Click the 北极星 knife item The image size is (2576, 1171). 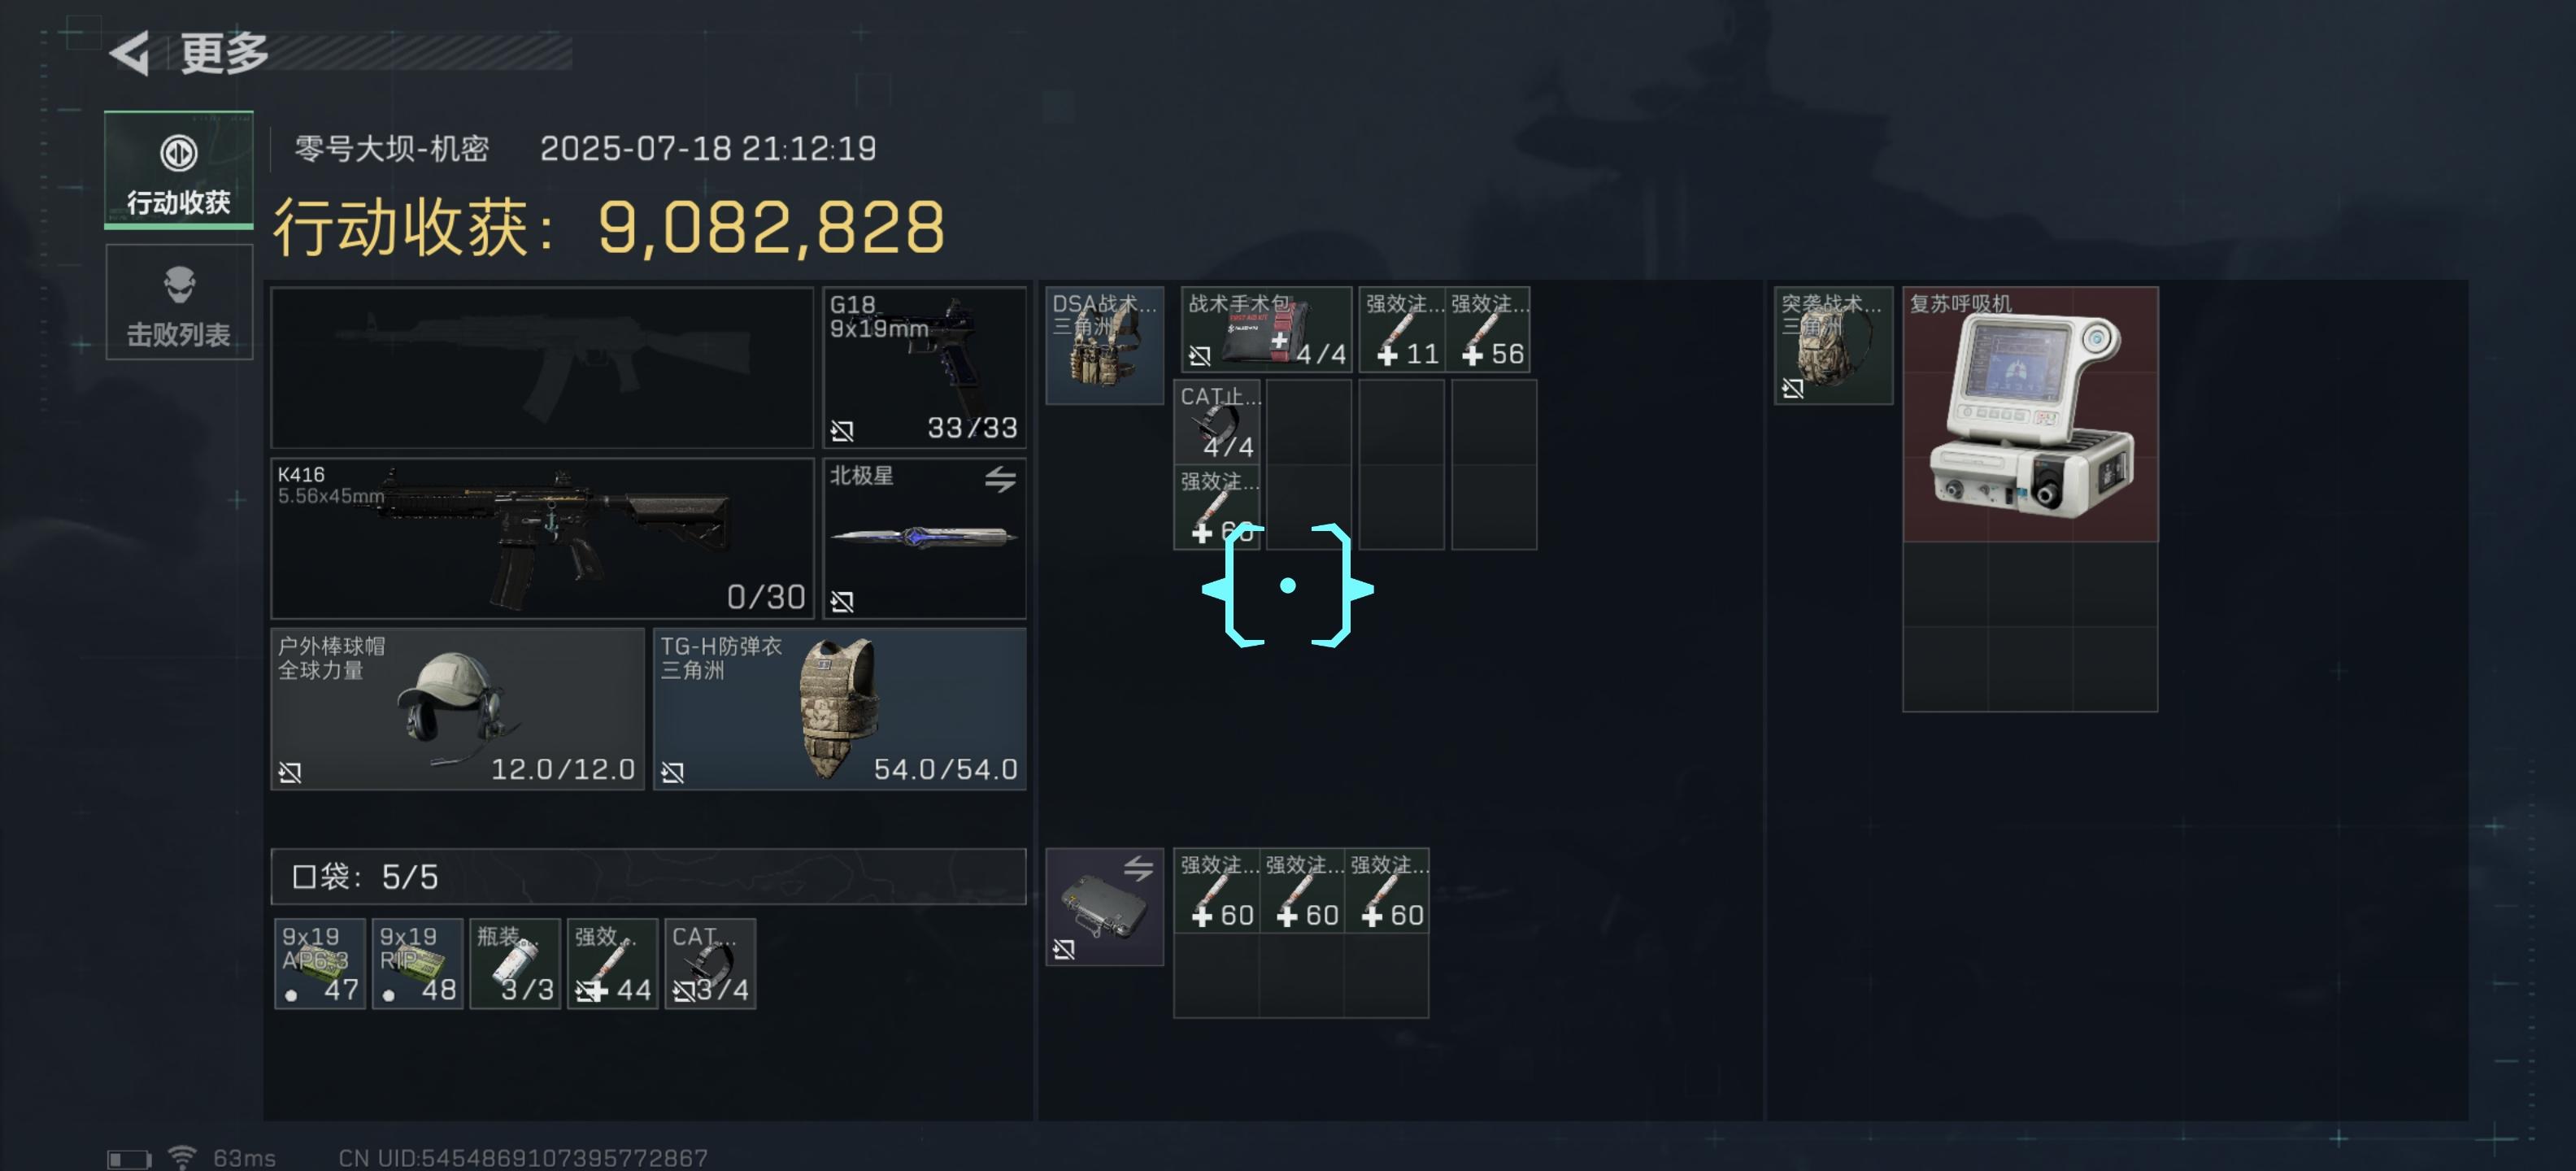(x=924, y=538)
